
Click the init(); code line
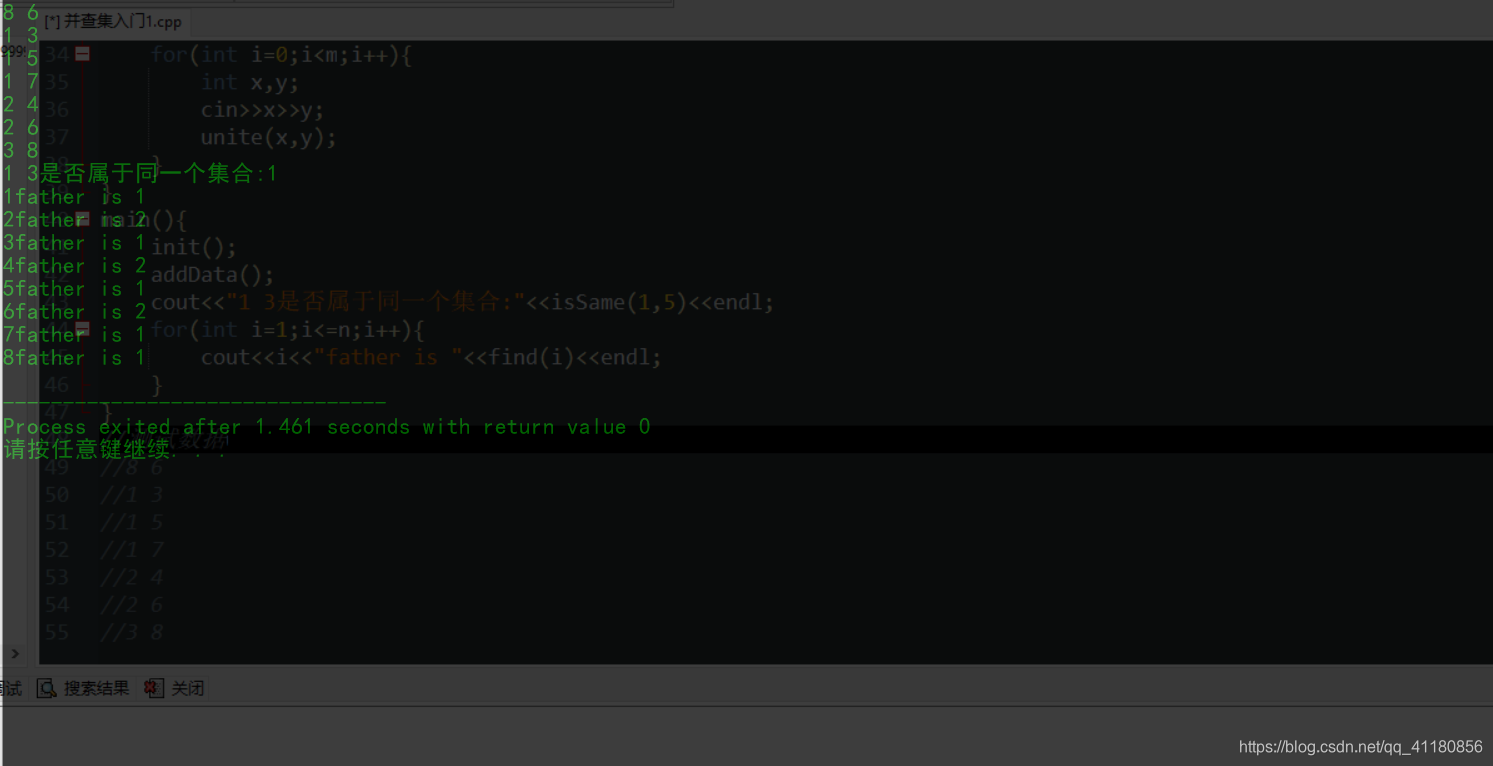click(x=194, y=247)
